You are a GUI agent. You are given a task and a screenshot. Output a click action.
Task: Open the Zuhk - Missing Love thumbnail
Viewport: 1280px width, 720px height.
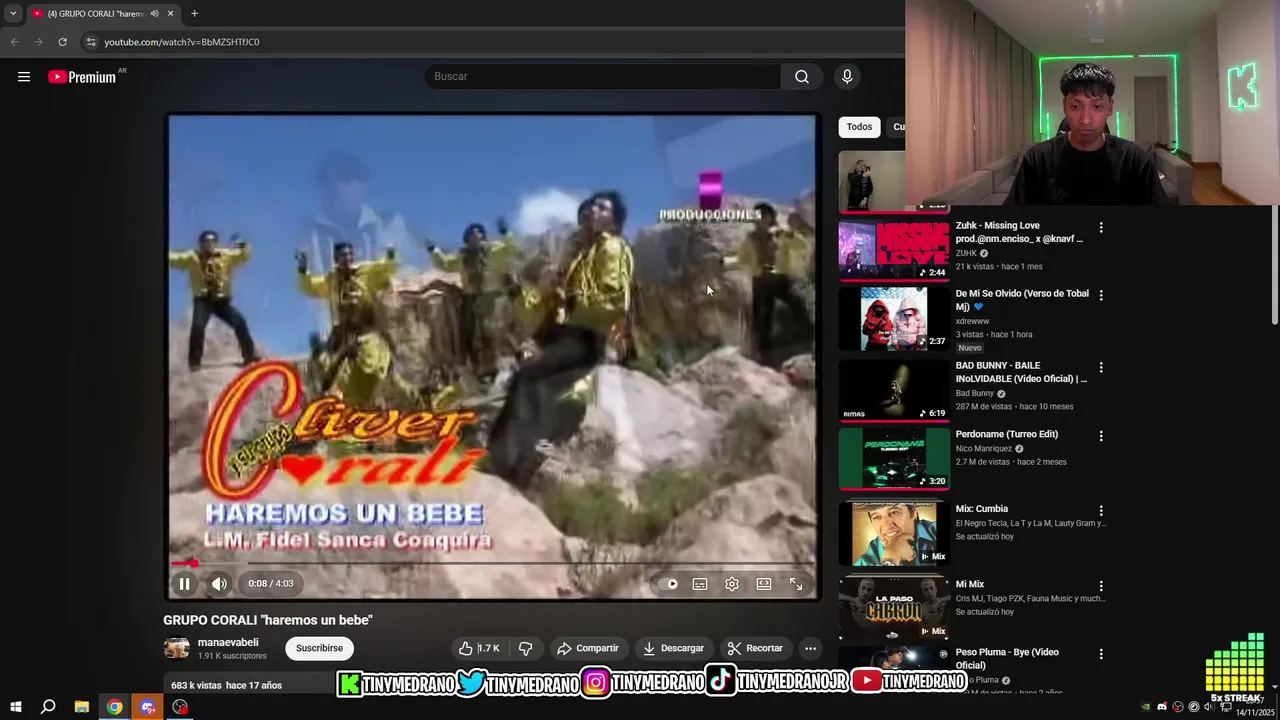(894, 250)
